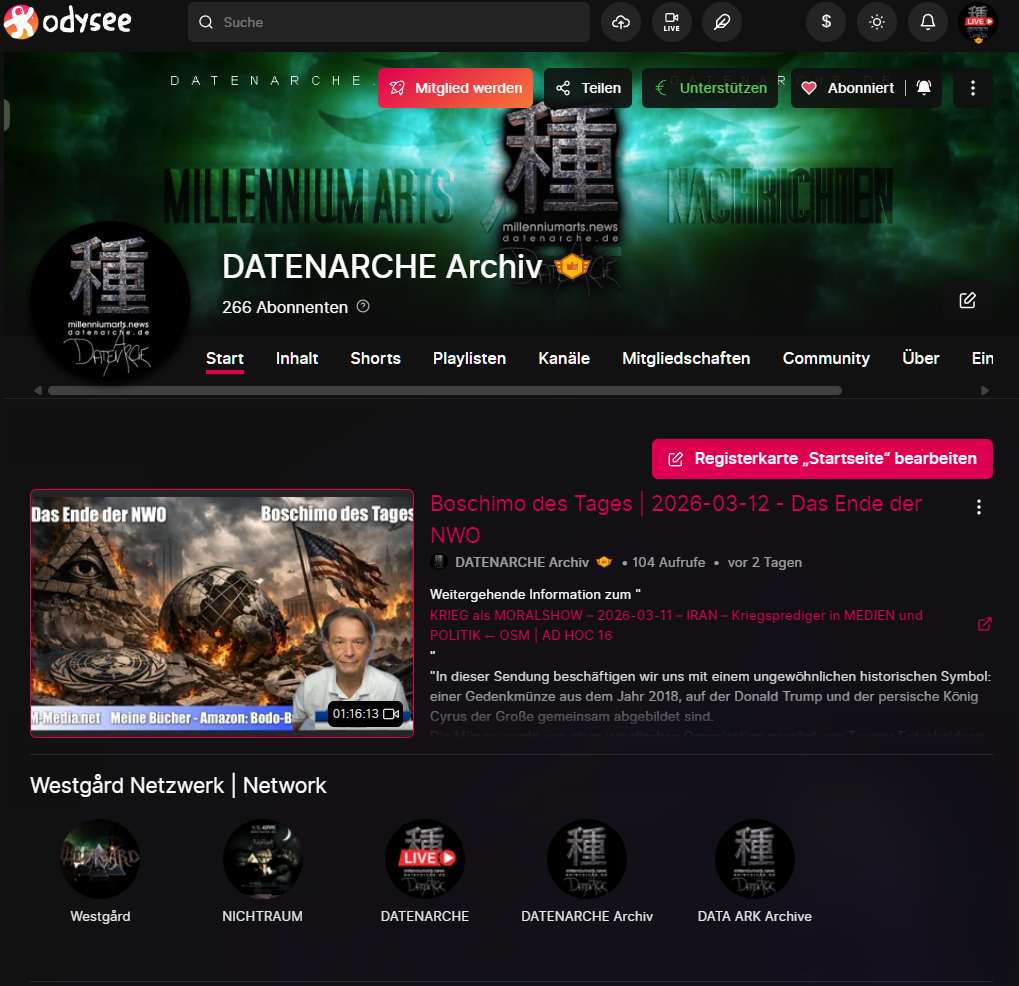1019x986 pixels.
Task: Open the NICHTRAUM channel avatar
Action: click(263, 859)
